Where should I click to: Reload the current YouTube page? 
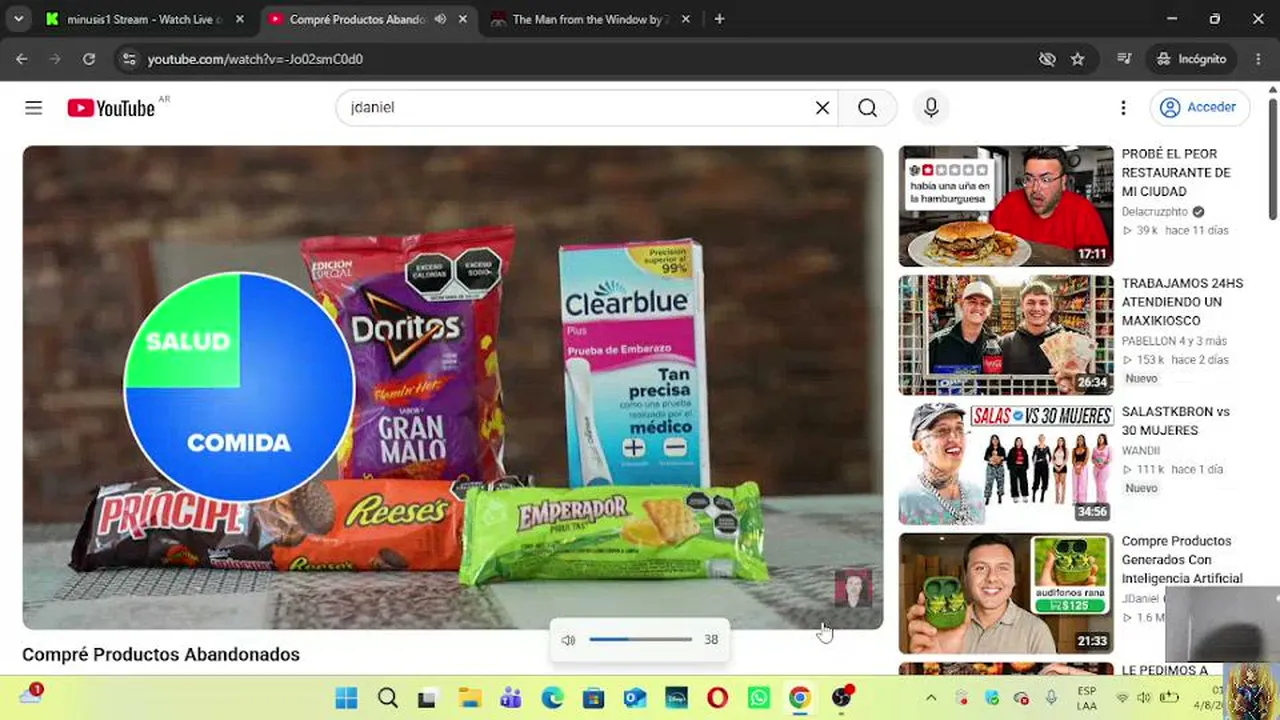pyautogui.click(x=89, y=59)
